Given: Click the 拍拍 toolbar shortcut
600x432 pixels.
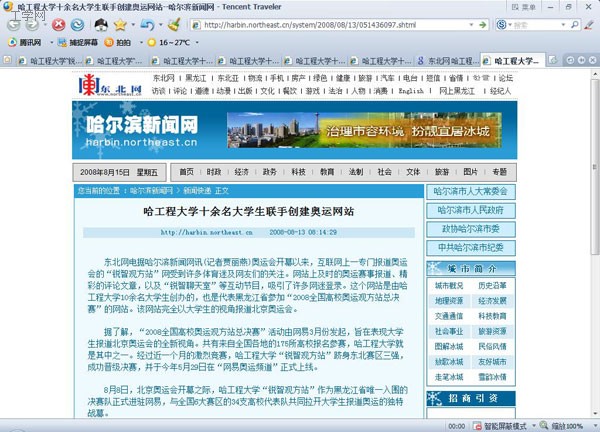Looking at the screenshot, I should 117,43.
